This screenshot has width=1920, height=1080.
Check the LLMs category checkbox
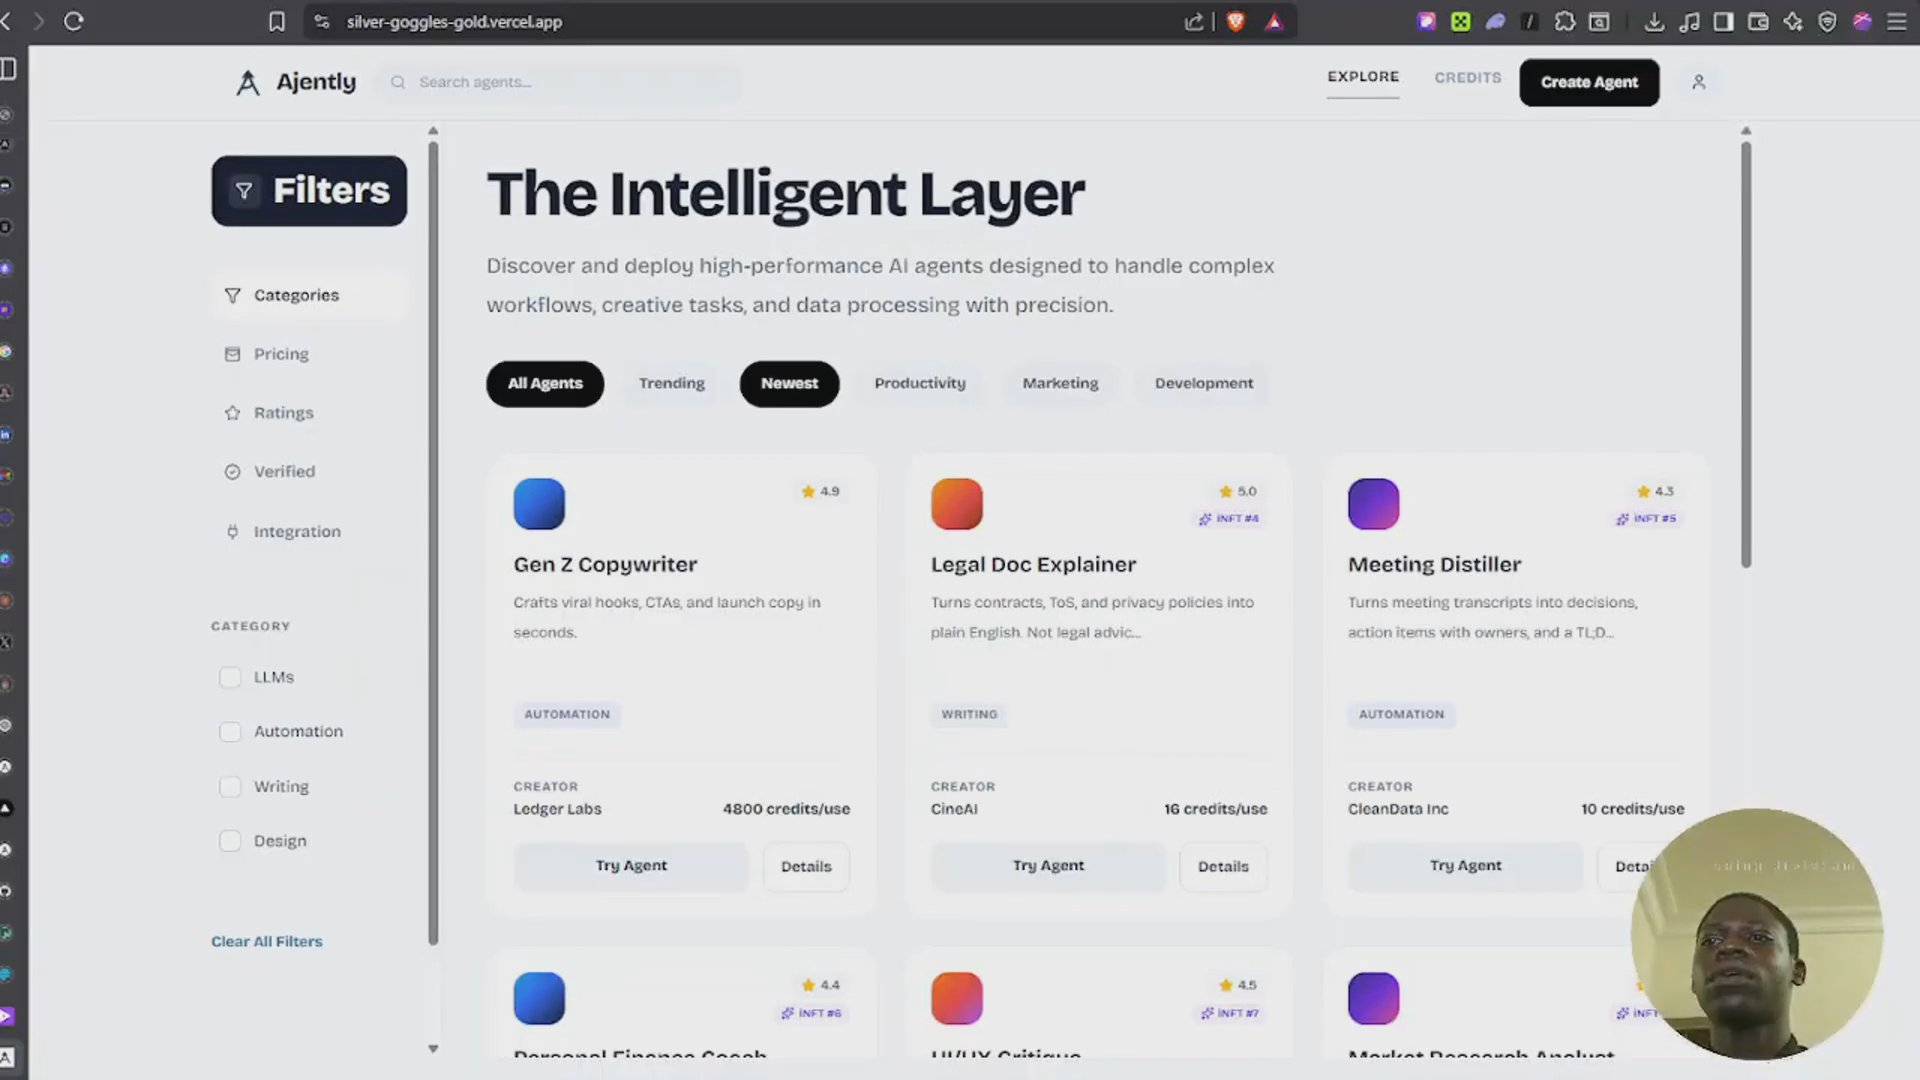tap(230, 677)
